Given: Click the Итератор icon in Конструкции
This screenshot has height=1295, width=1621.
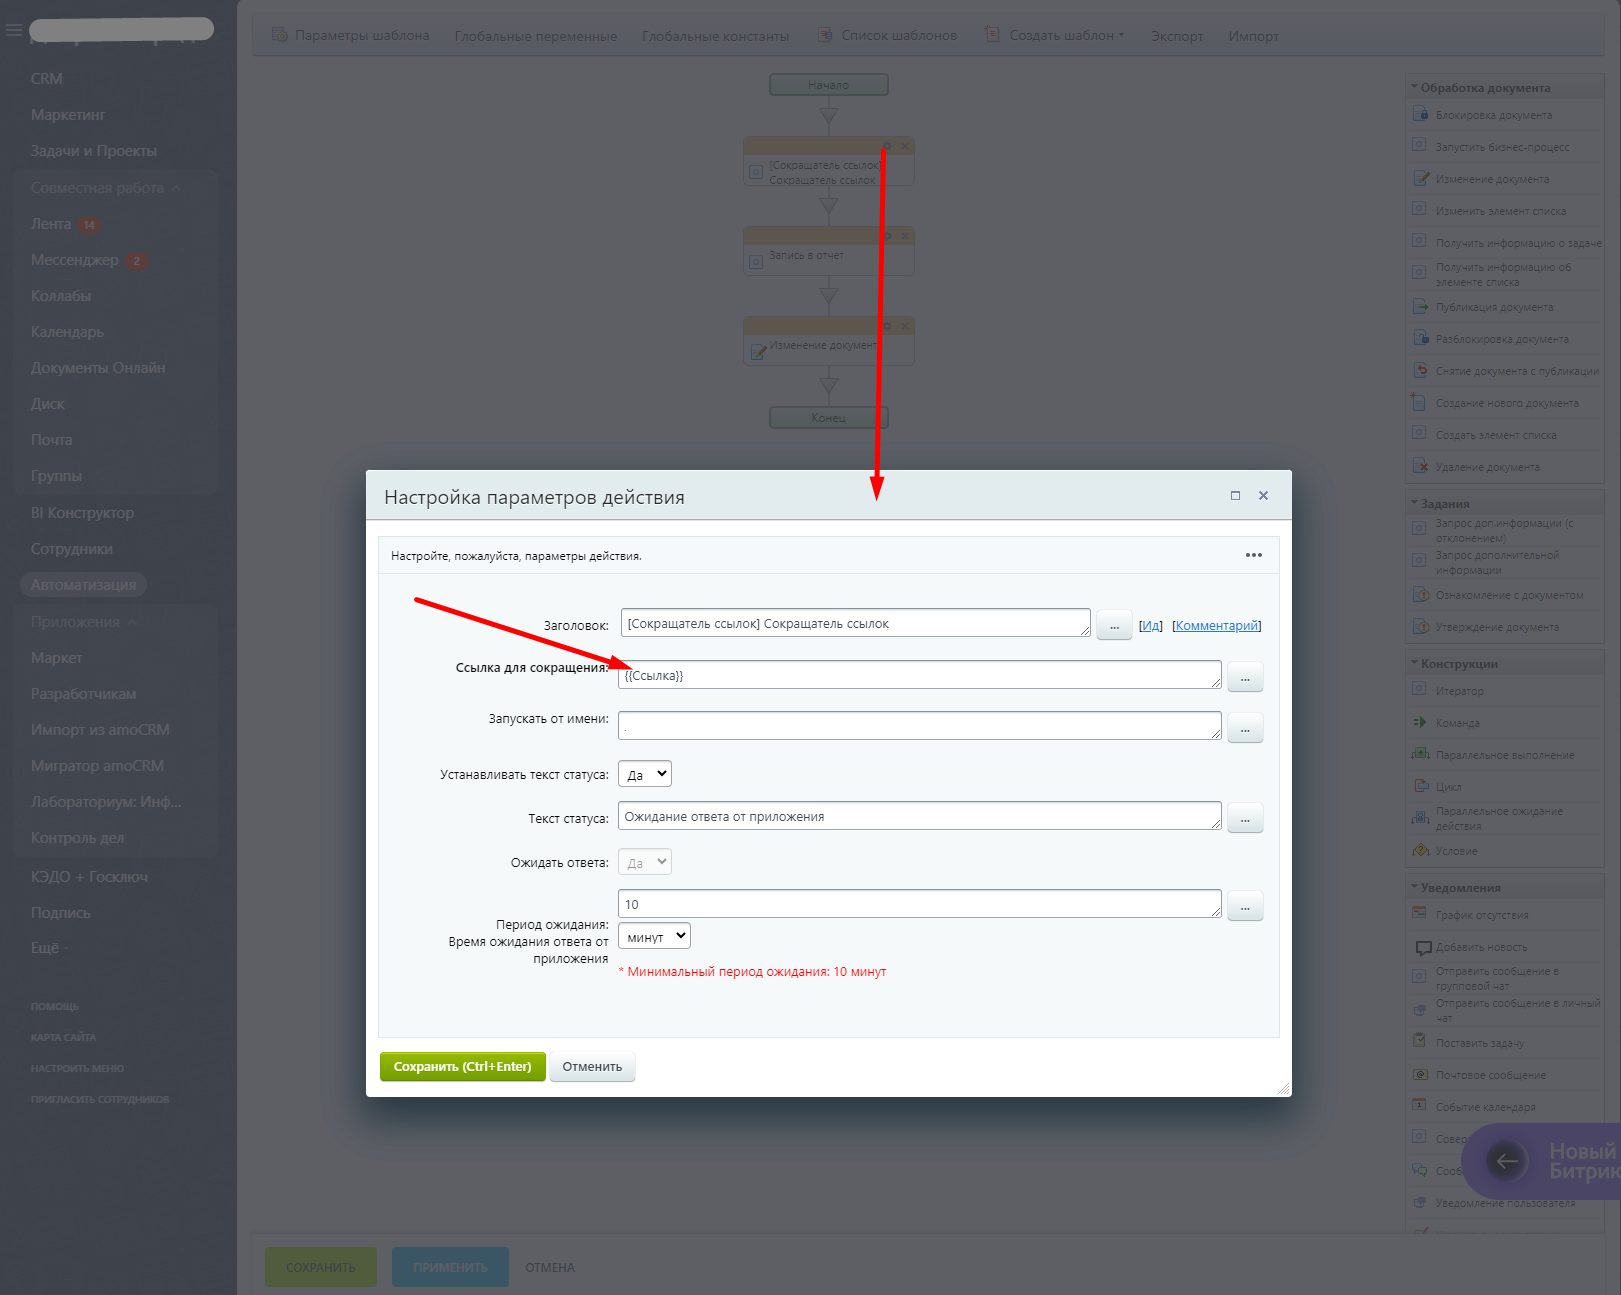Looking at the screenshot, I should point(1420,690).
